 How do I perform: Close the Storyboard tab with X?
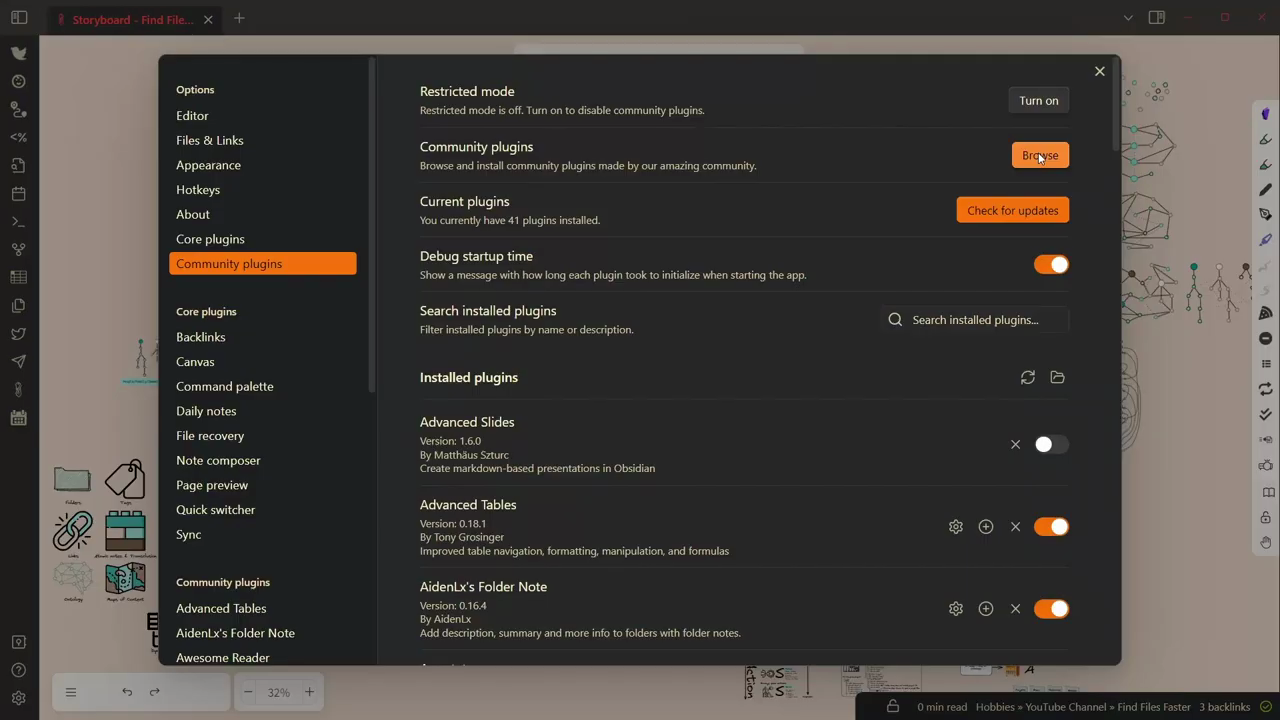tap(208, 19)
